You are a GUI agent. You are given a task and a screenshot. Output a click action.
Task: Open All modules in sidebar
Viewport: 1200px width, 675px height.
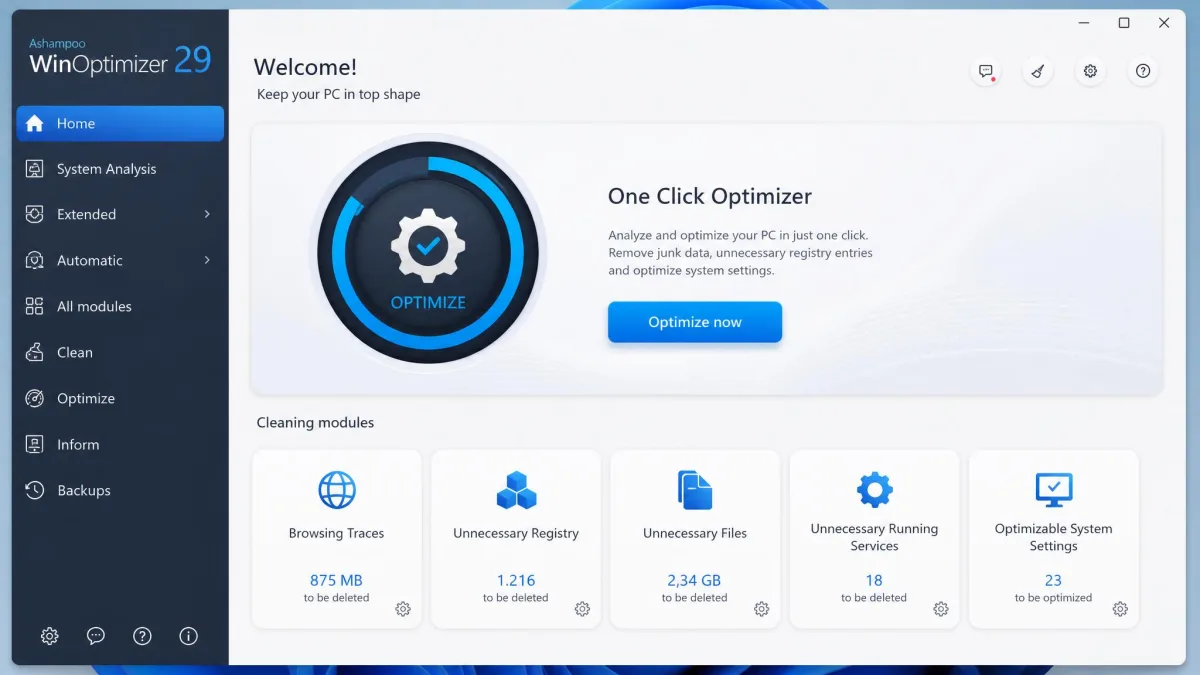[x=120, y=306]
